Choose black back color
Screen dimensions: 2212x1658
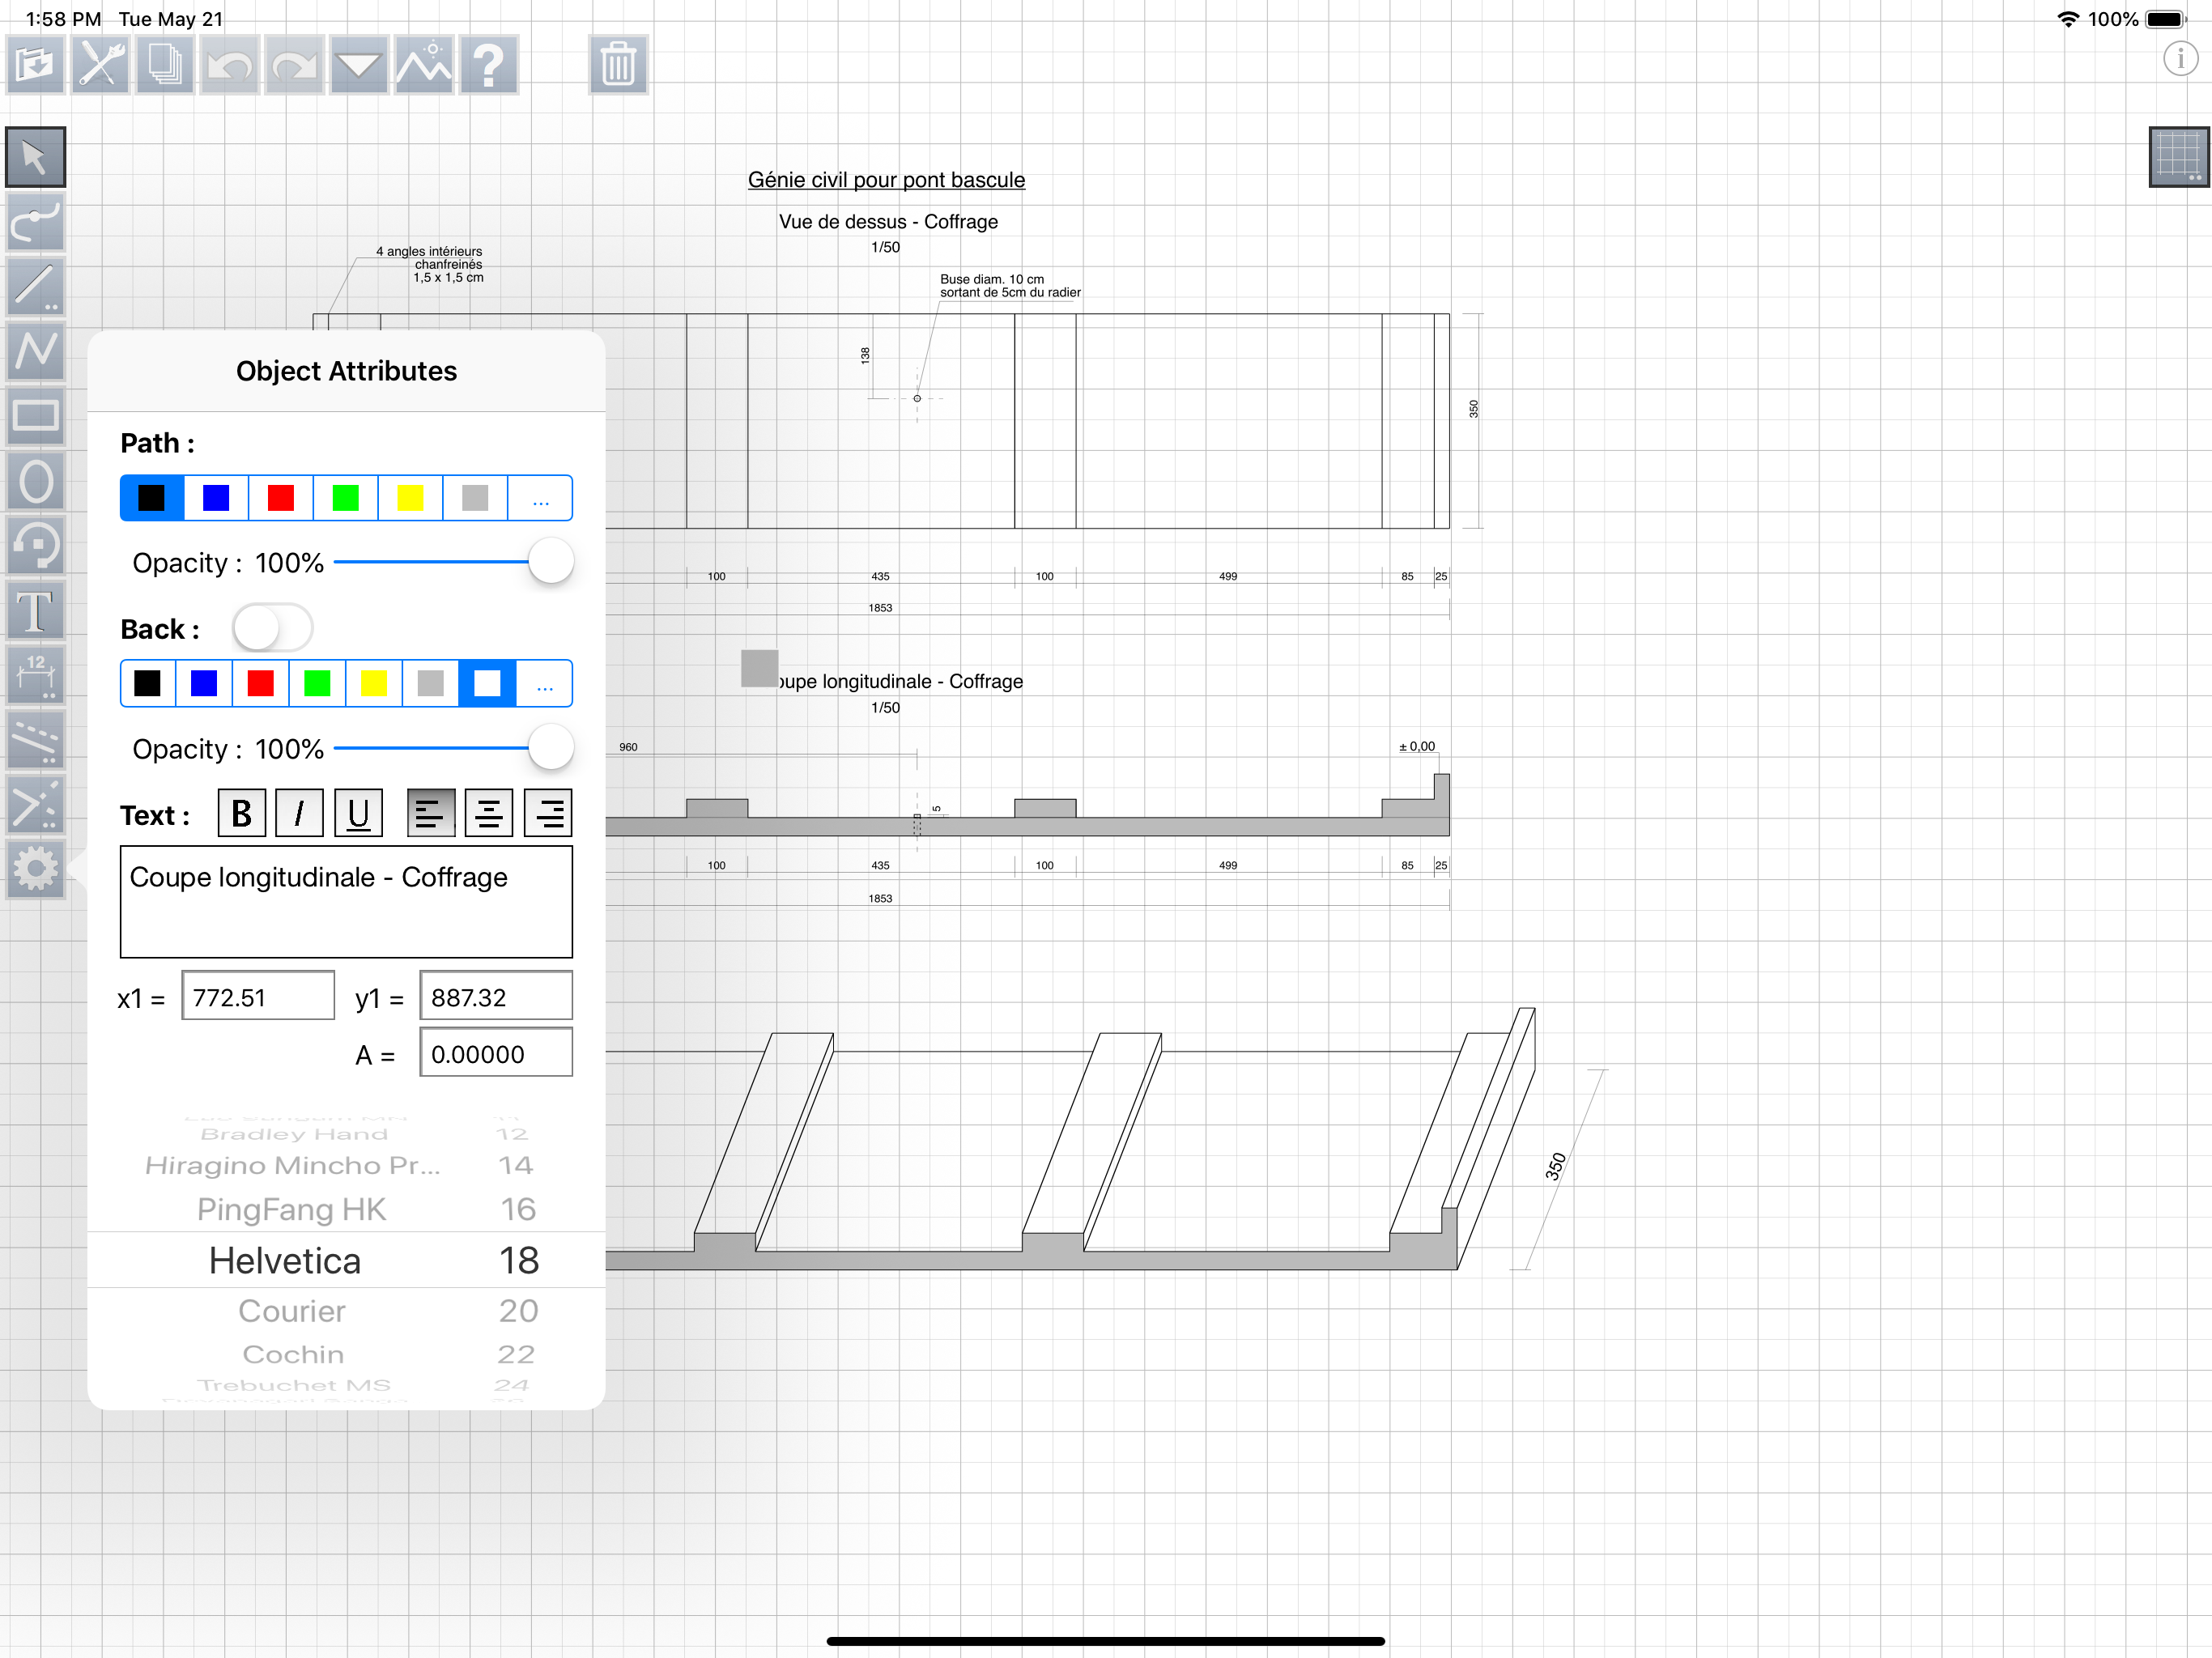coord(148,684)
